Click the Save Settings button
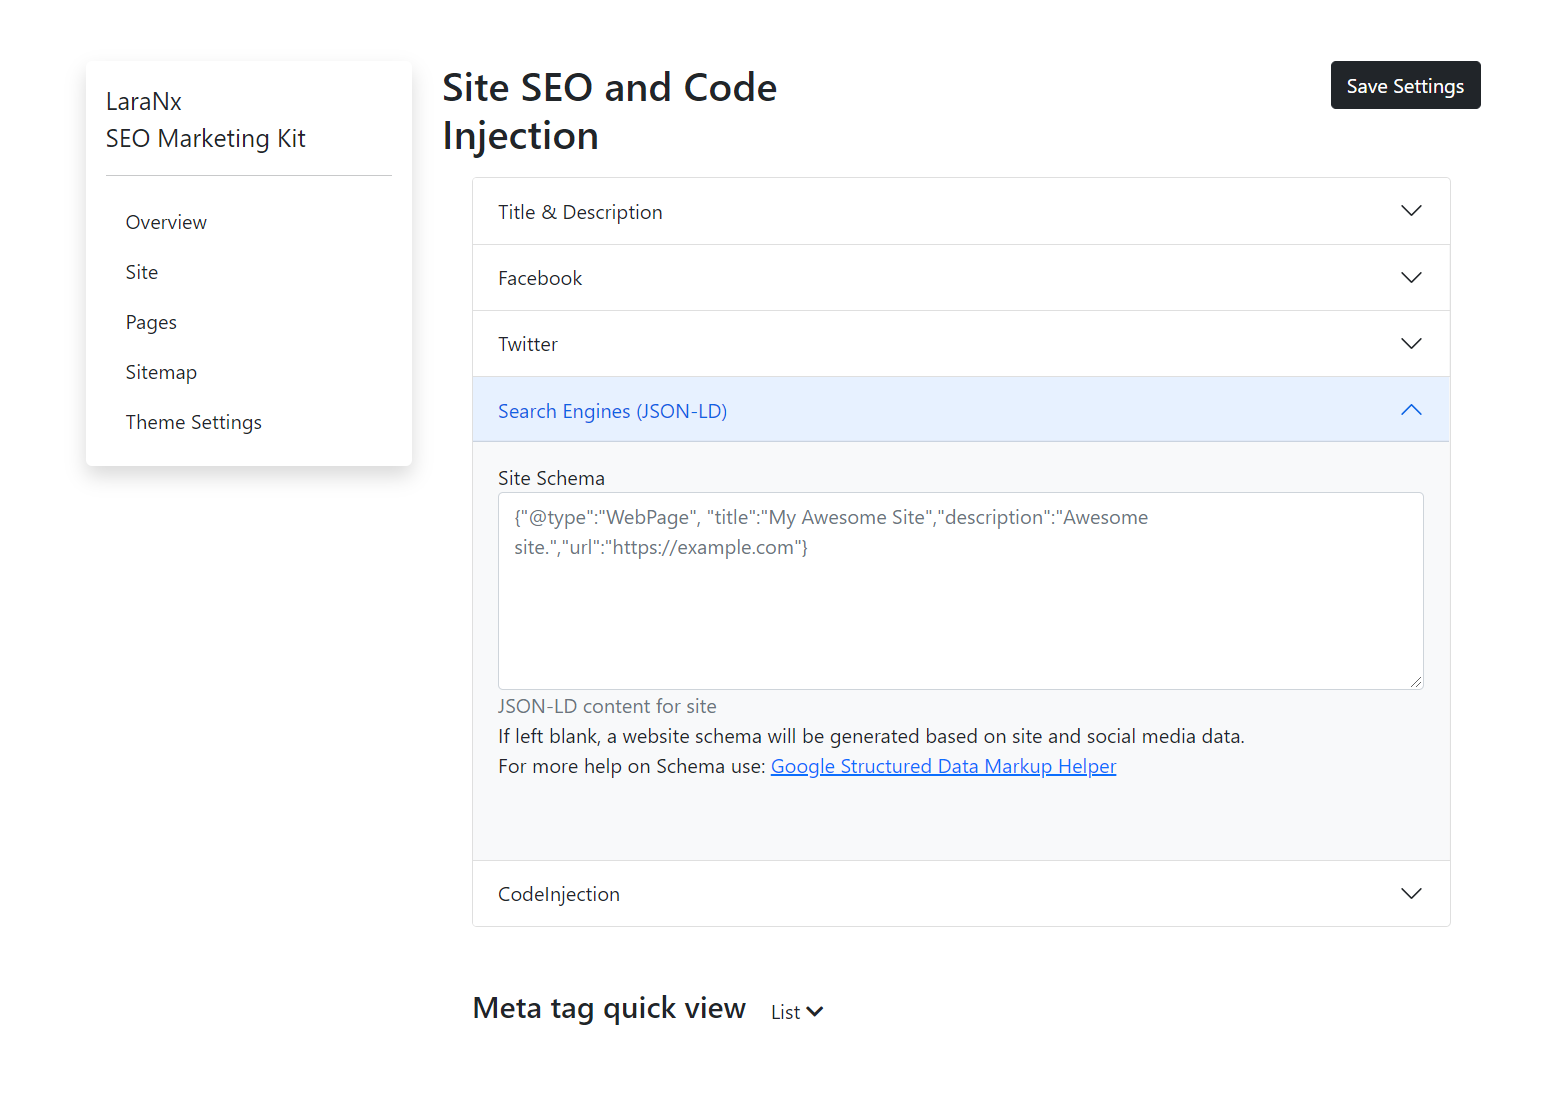Screen dimensions: 1558x1104 pos(1405,86)
